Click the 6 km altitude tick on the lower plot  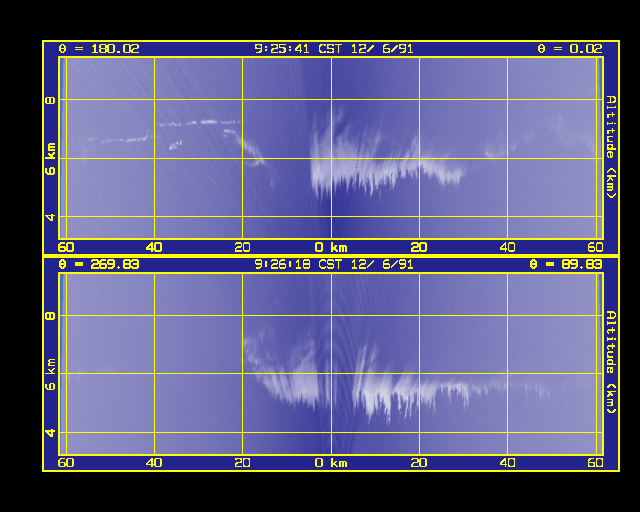(51, 374)
